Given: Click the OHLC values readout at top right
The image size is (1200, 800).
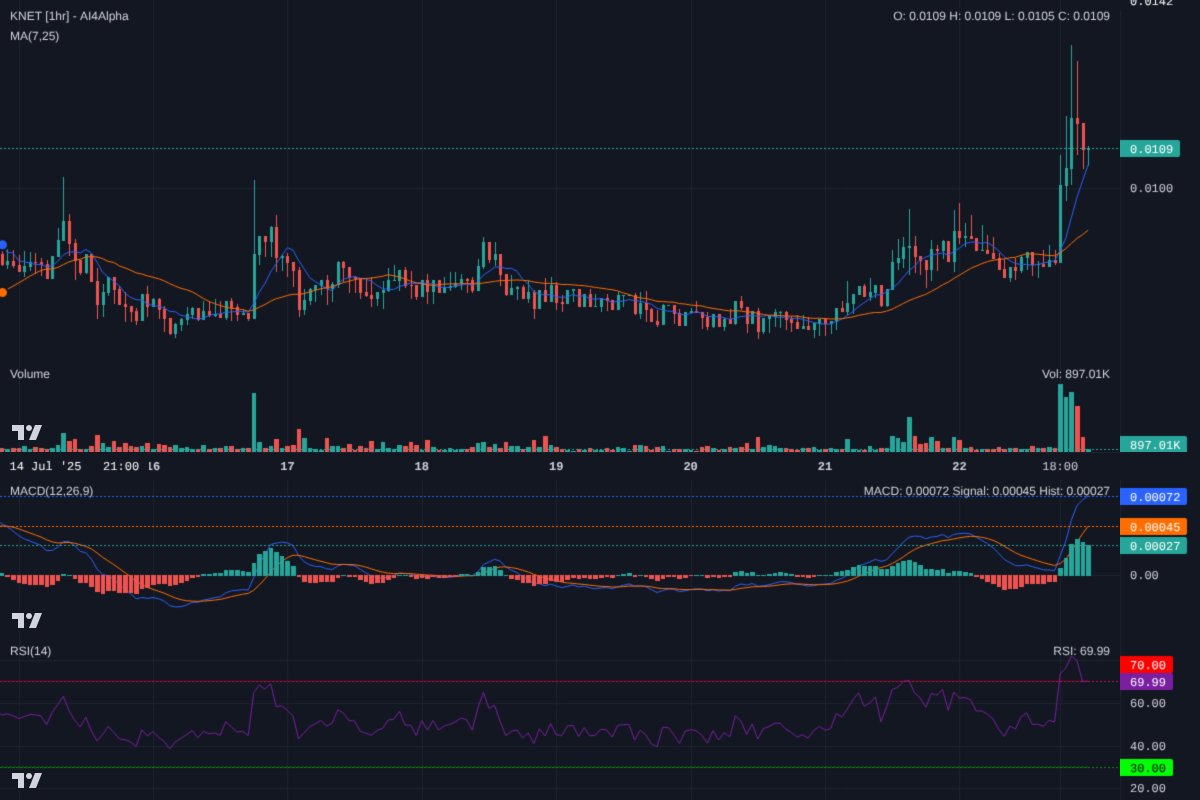Looking at the screenshot, I should 1001,16.
